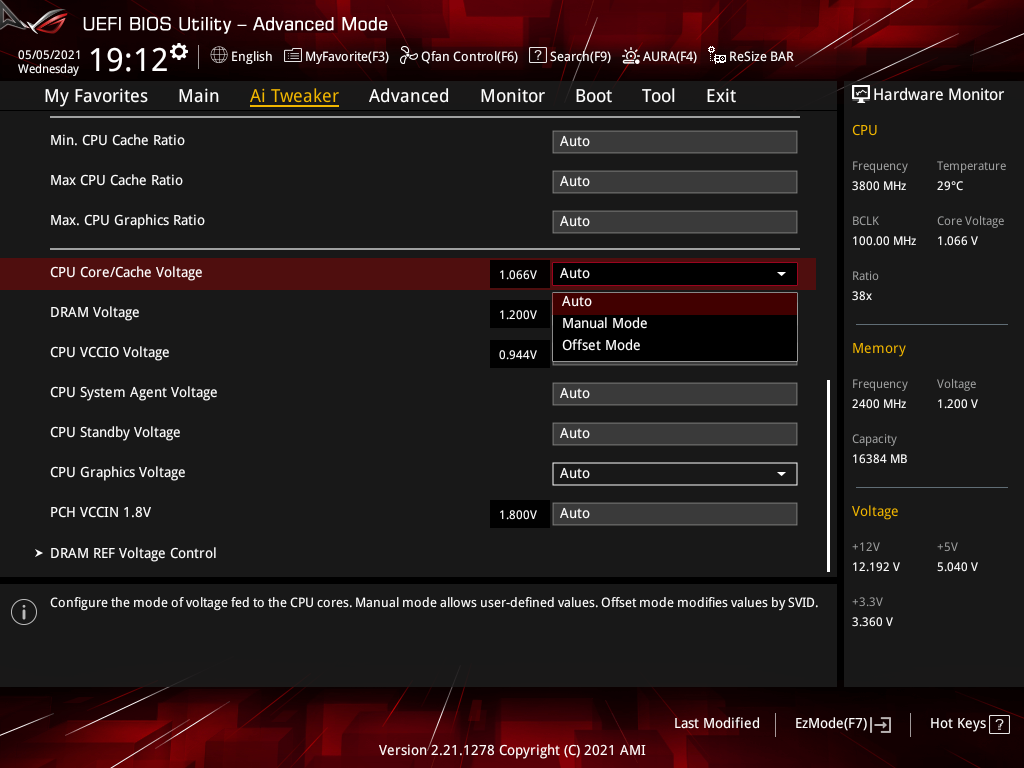Toggle the ReSize BAR icon
The image size is (1024, 768).
click(x=717, y=56)
